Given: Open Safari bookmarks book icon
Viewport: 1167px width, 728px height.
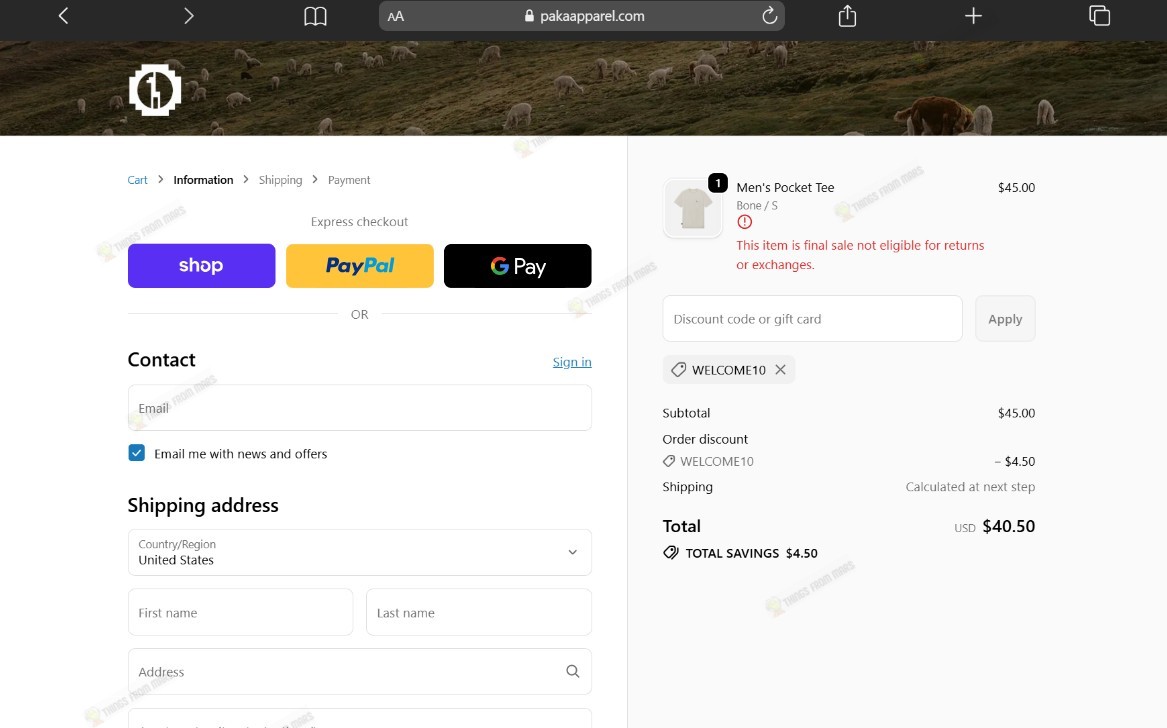Looking at the screenshot, I should pyautogui.click(x=316, y=16).
